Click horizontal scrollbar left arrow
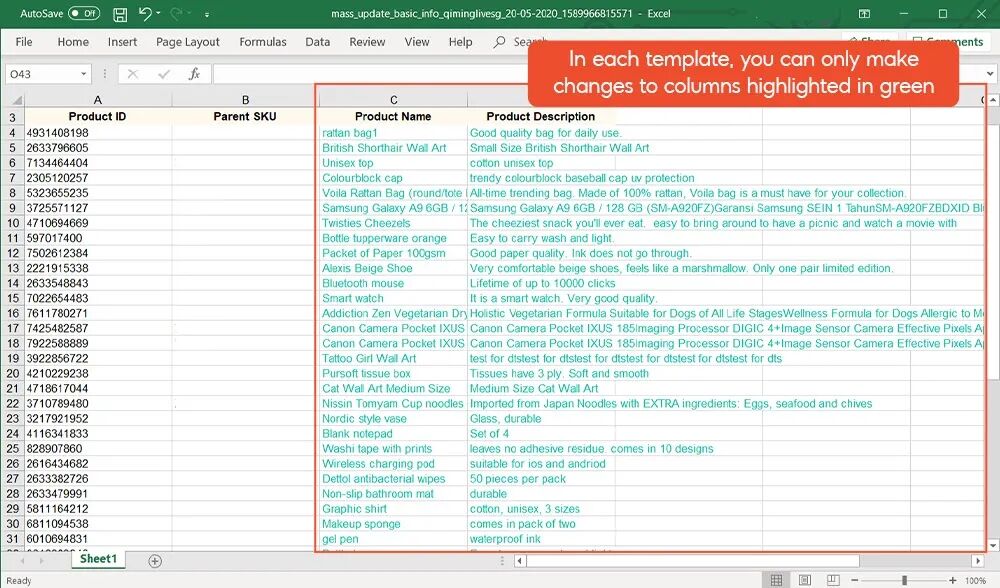Screen dimensions: 1000x588 520,561
